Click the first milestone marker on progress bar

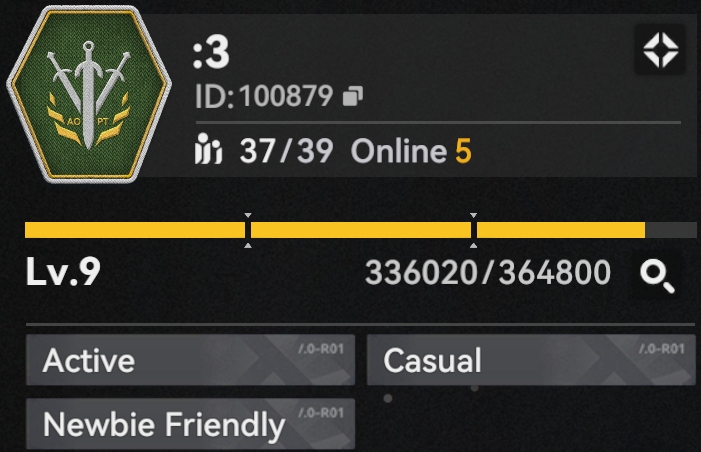248,230
